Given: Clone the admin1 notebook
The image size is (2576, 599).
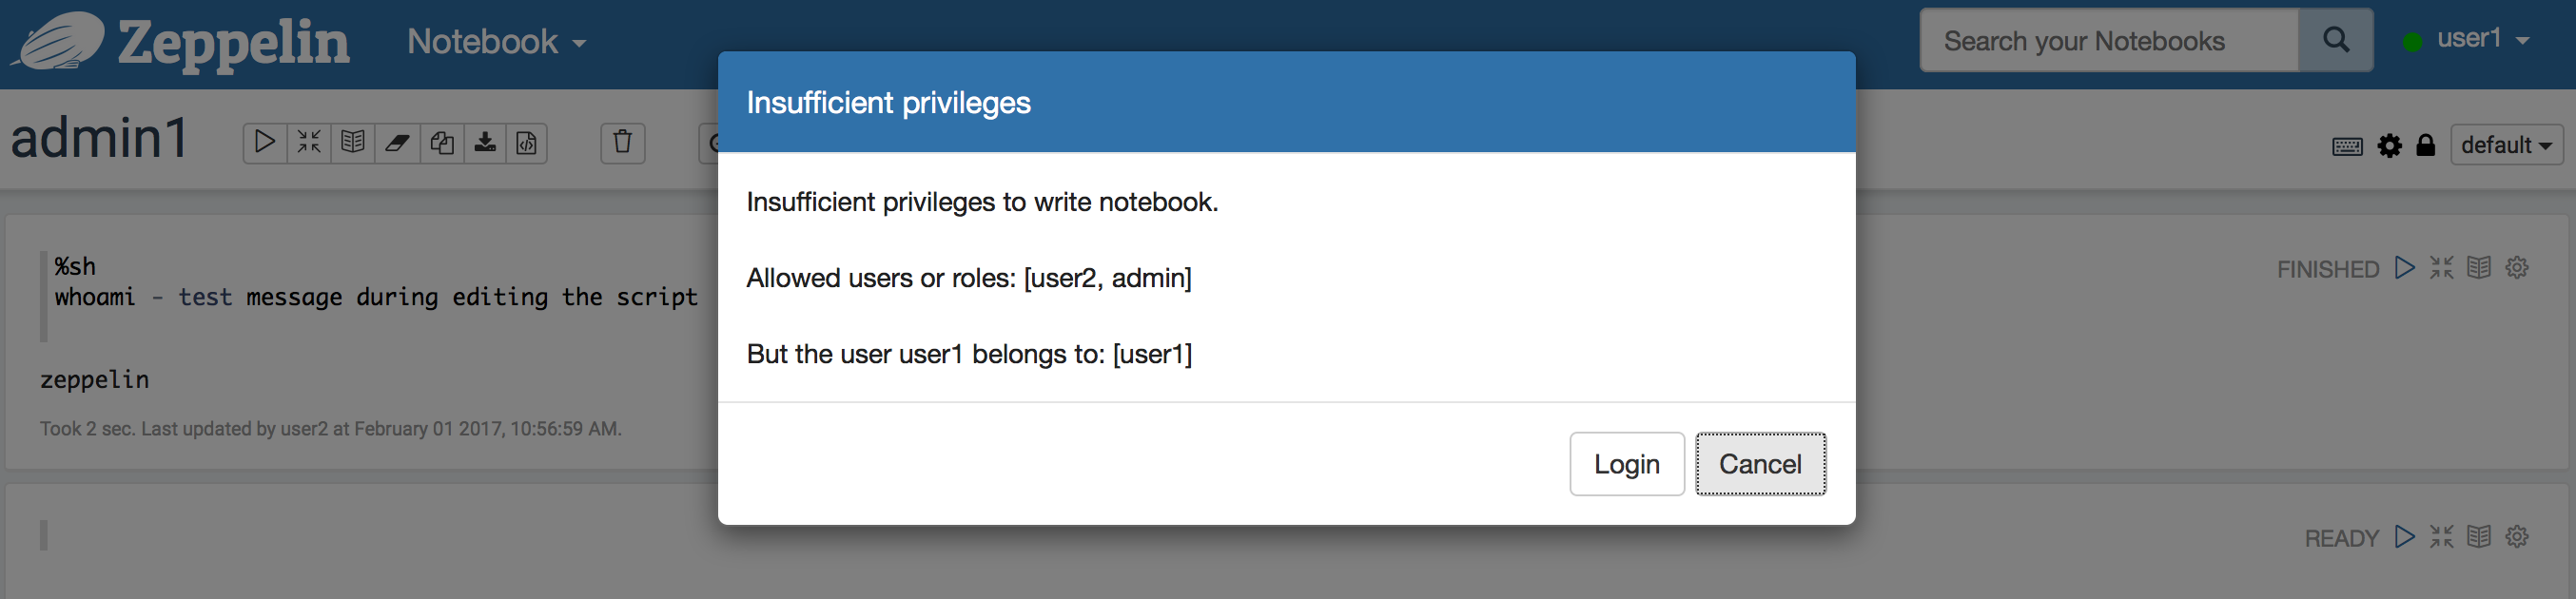Looking at the screenshot, I should 441,143.
